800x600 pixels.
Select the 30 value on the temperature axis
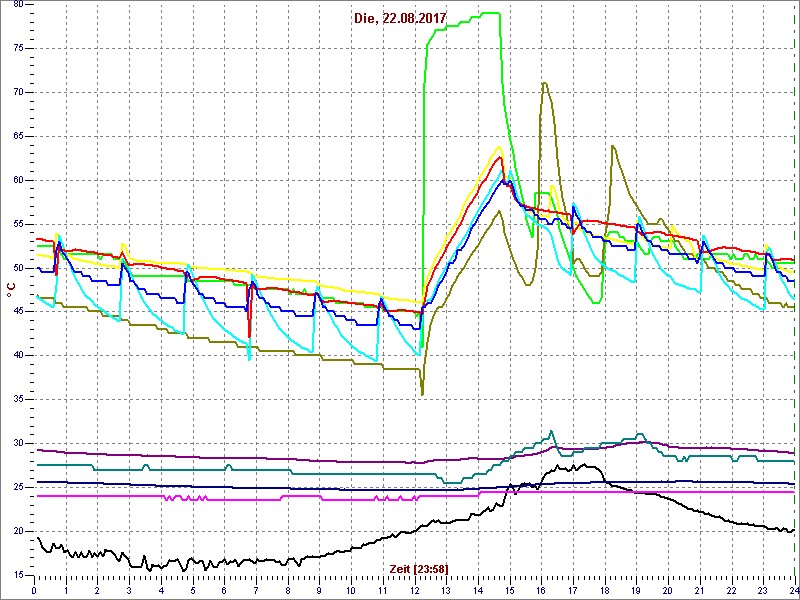click(18, 443)
